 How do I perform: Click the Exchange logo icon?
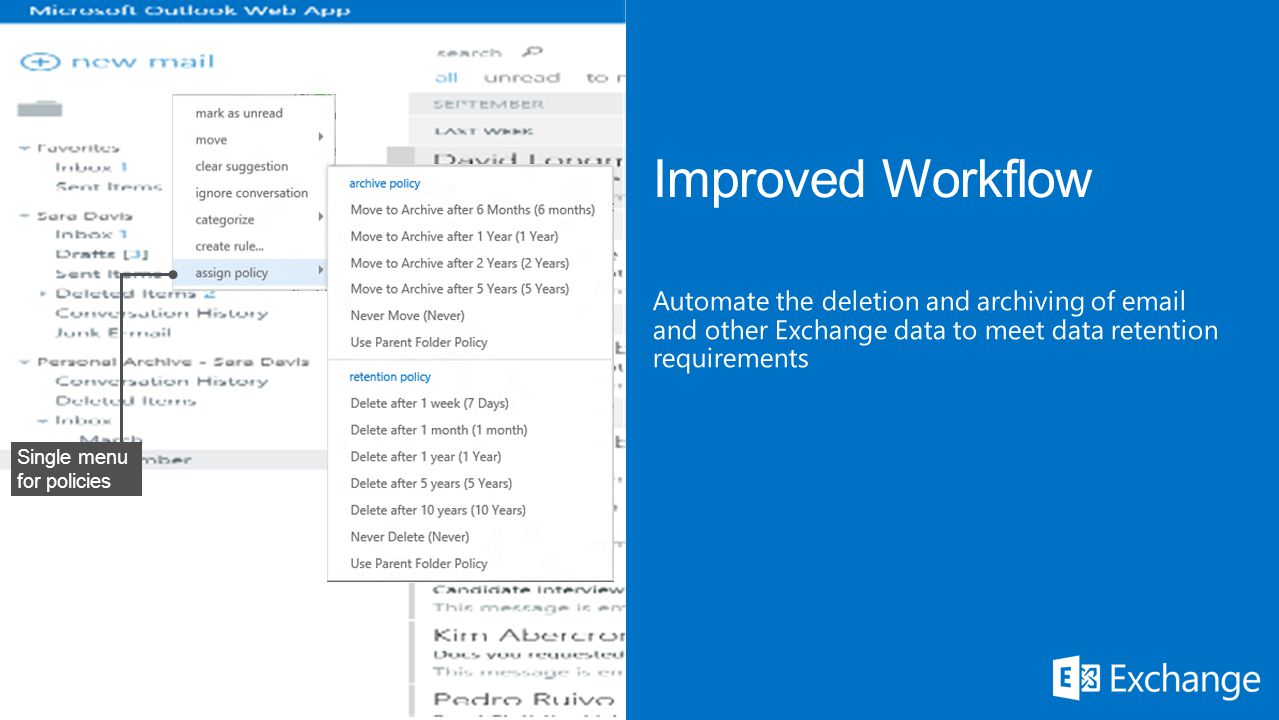(1077, 678)
